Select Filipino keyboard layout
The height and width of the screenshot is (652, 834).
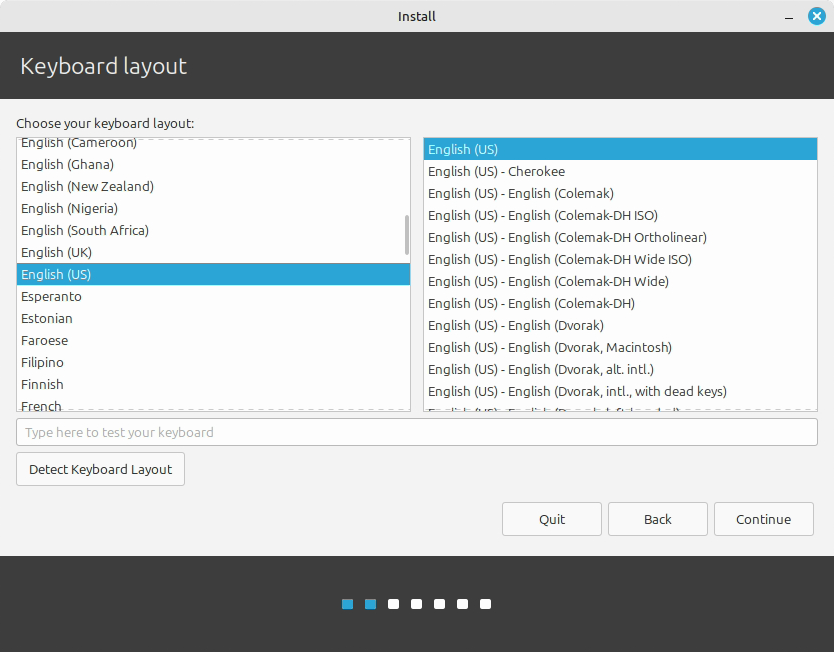point(42,362)
